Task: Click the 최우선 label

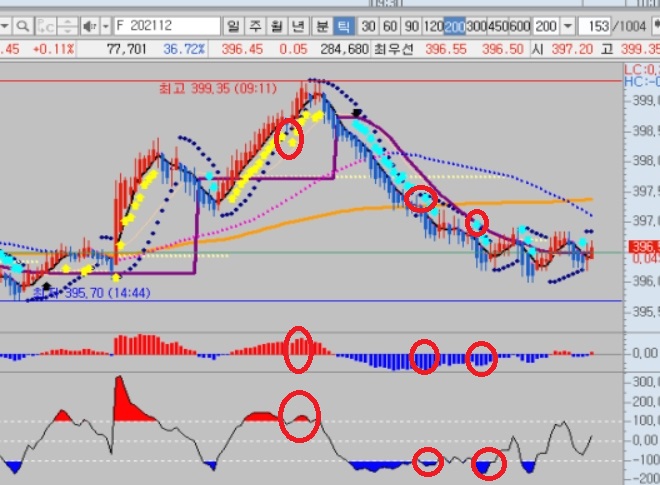Action: pyautogui.click(x=393, y=50)
